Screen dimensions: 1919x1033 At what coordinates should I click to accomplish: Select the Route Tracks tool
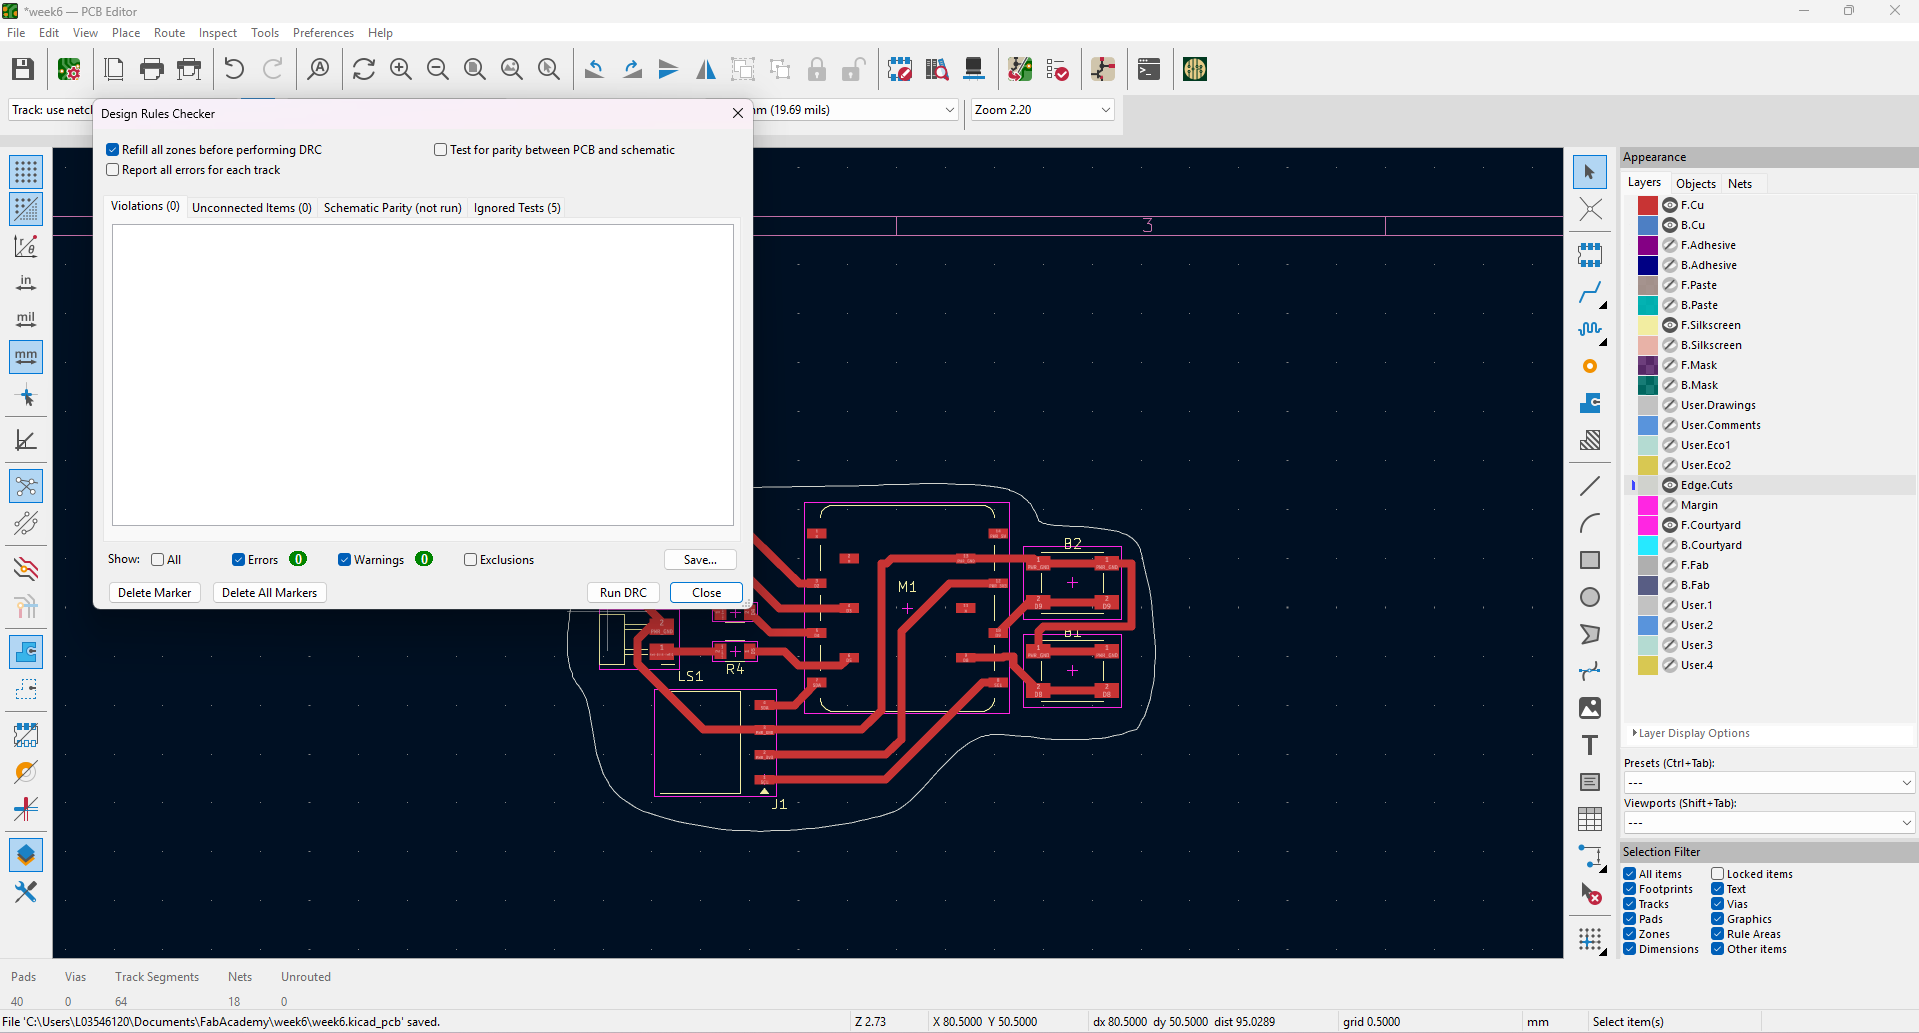tap(1589, 292)
